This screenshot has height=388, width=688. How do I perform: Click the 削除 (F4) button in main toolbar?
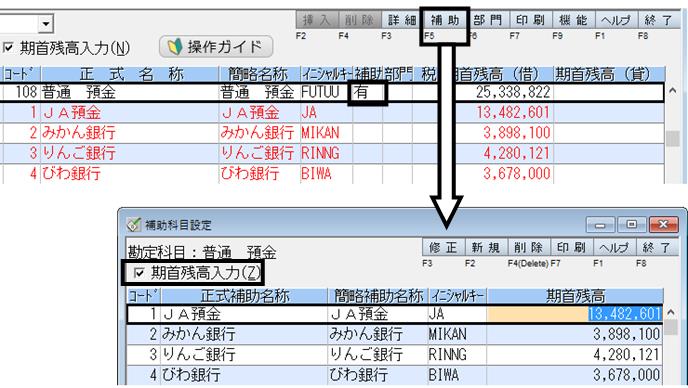tap(359, 20)
